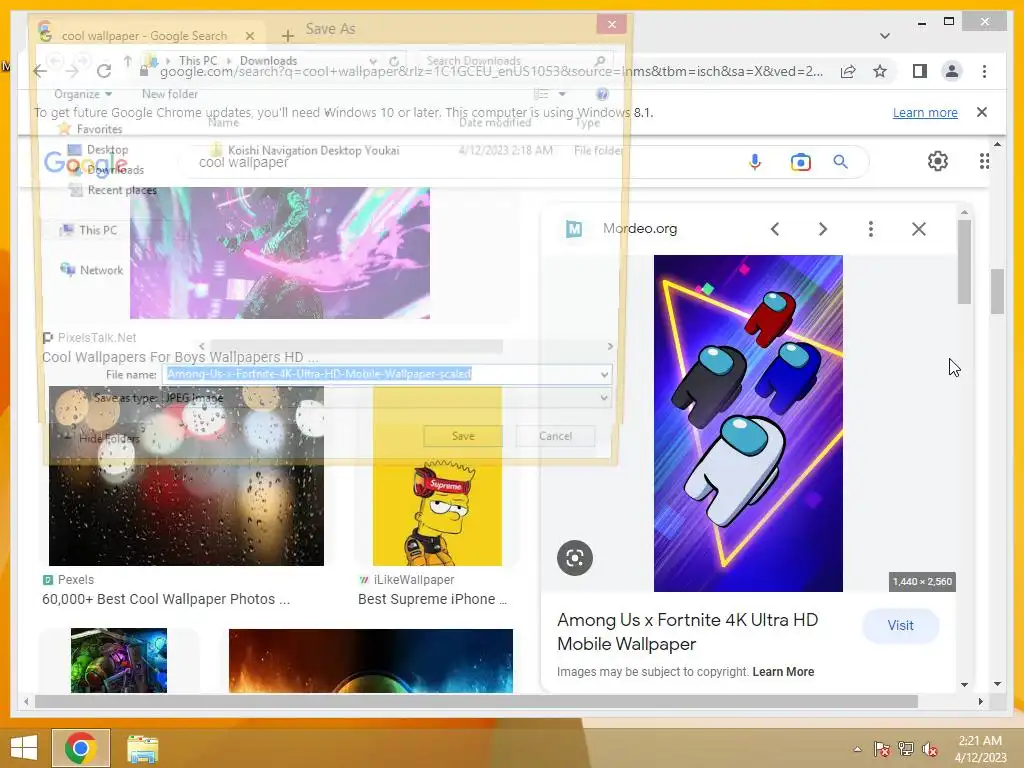1024x768 pixels.
Task: Start voice search with the microphone icon
Action: (x=755, y=161)
